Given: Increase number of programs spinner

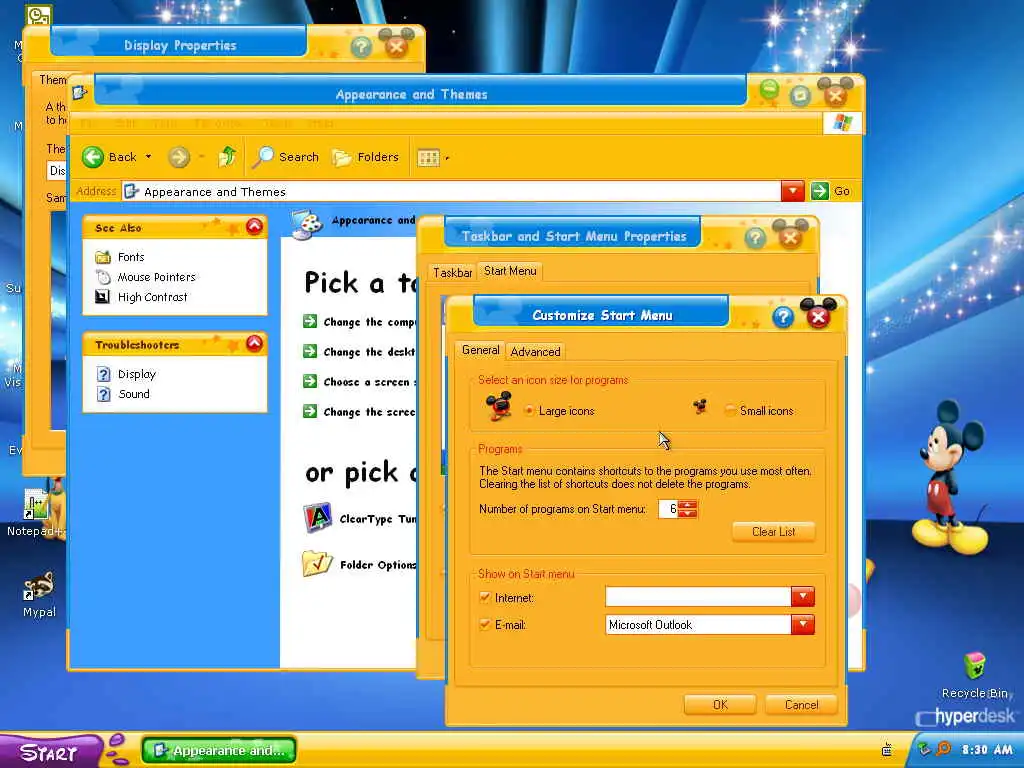Looking at the screenshot, I should 688,504.
